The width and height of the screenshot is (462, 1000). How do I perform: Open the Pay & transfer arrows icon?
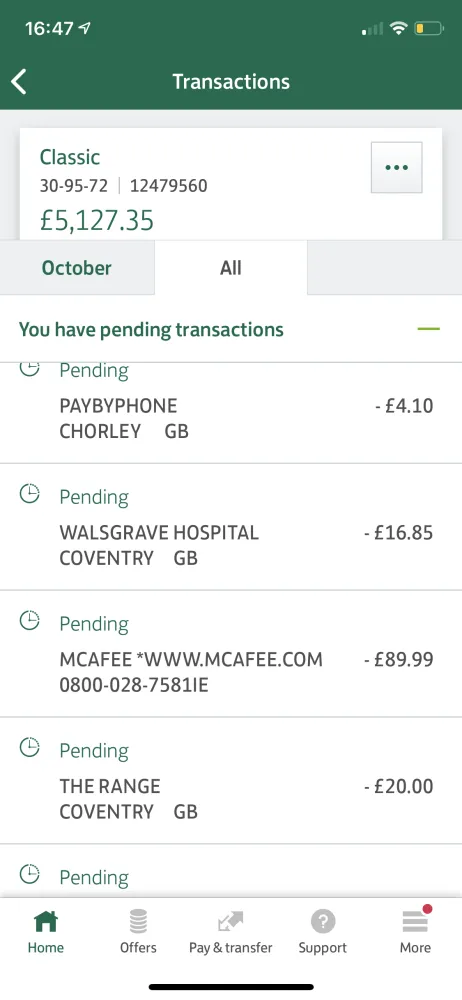pyautogui.click(x=230, y=922)
